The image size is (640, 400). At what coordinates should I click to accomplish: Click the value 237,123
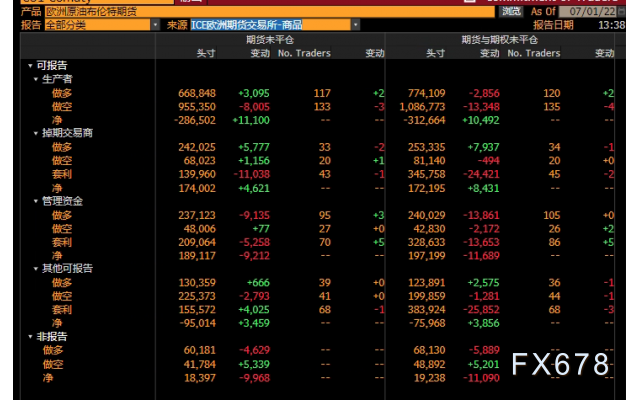[x=197, y=215]
